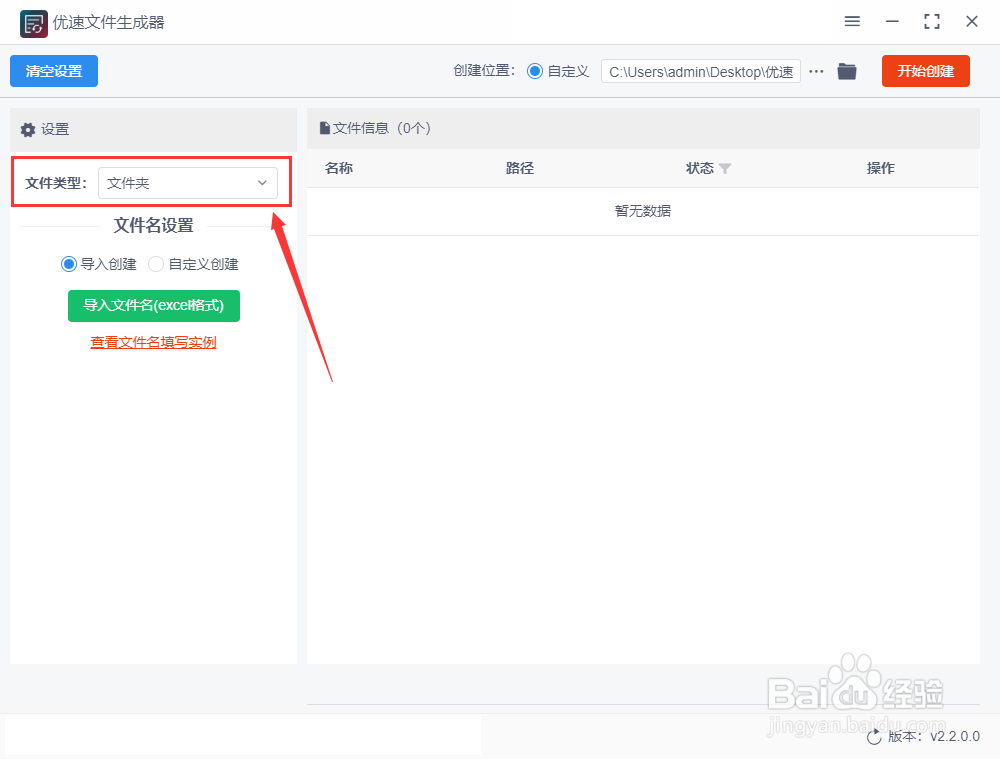Viewport: 1000px width, 760px height.
Task: Click 导入文件名(excel格式) green button
Action: [x=154, y=305]
